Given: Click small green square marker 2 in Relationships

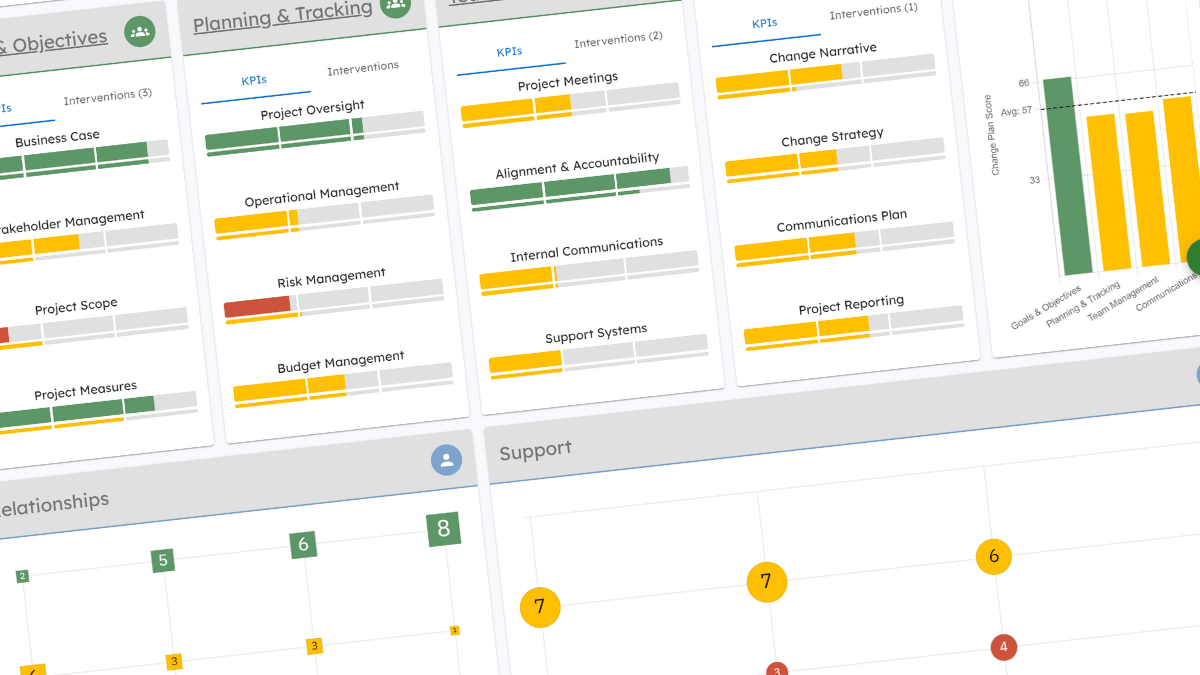Looking at the screenshot, I should (22, 576).
